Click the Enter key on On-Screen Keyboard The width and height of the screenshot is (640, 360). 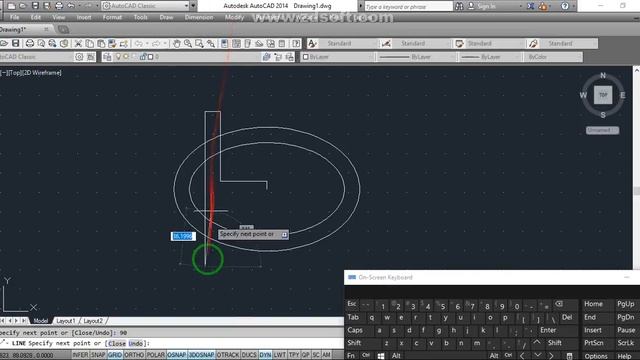(548, 330)
